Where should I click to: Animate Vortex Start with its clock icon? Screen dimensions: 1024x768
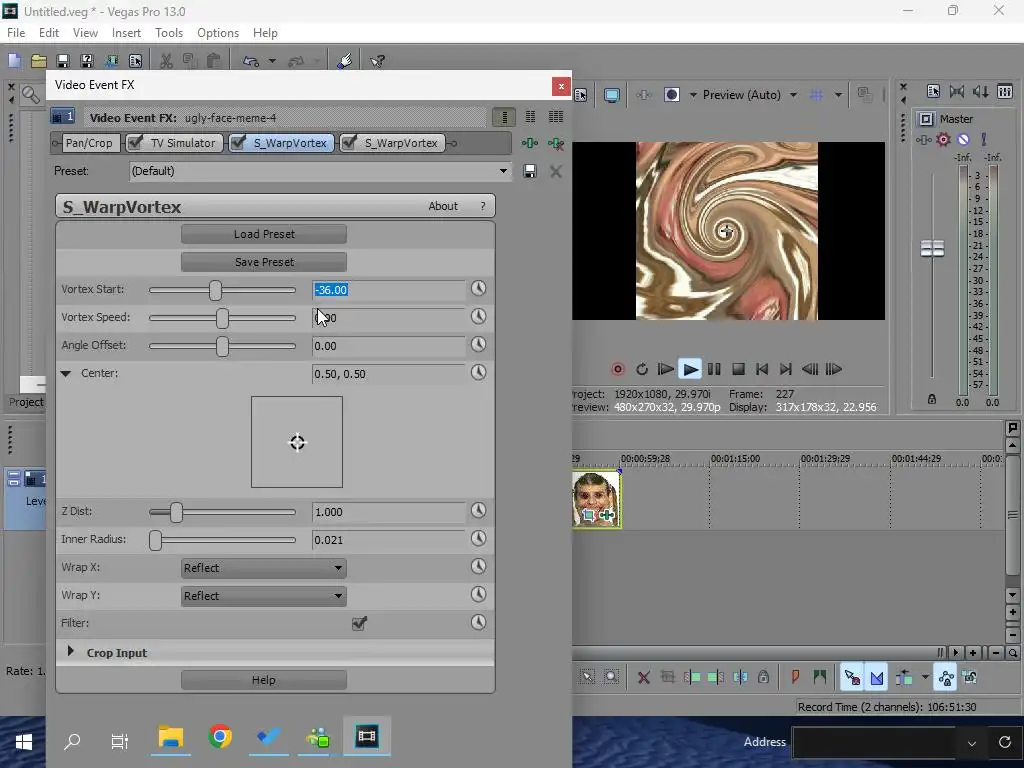click(x=479, y=288)
